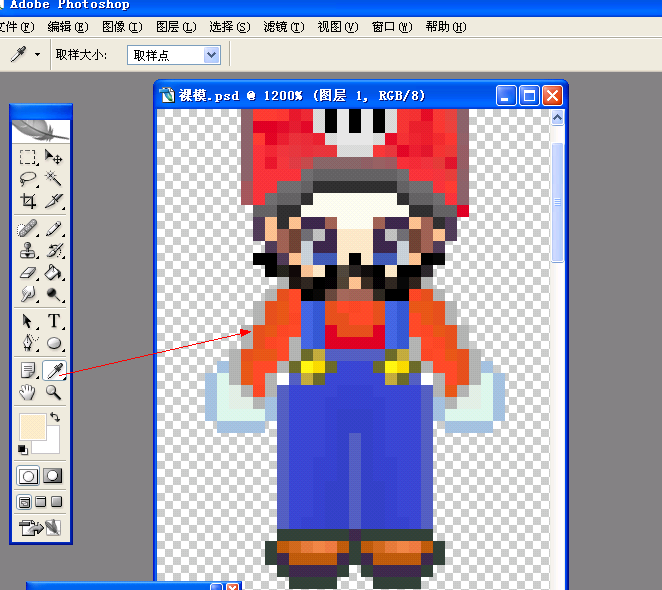The height and width of the screenshot is (590, 662).
Task: Activate the Eraser tool
Action: 28,272
